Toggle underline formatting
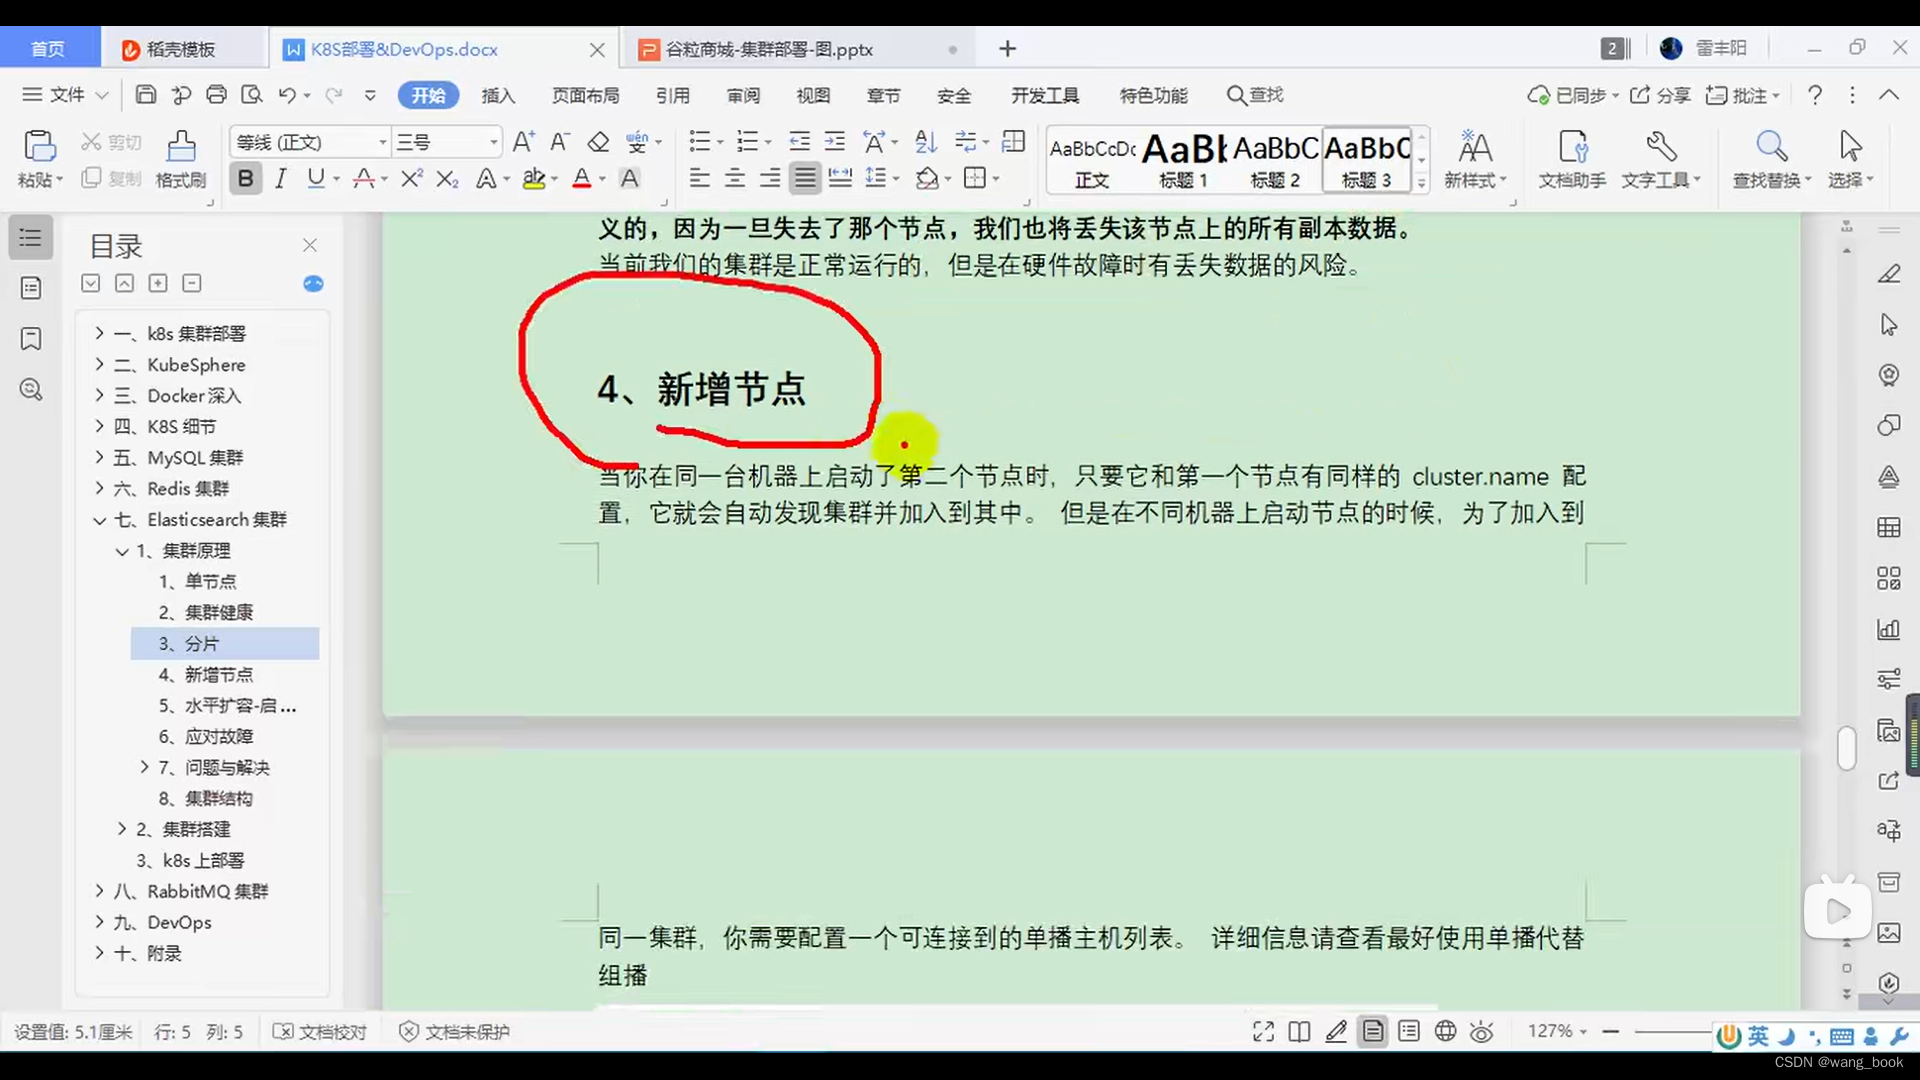Image resolution: width=1920 pixels, height=1080 pixels. click(x=314, y=178)
